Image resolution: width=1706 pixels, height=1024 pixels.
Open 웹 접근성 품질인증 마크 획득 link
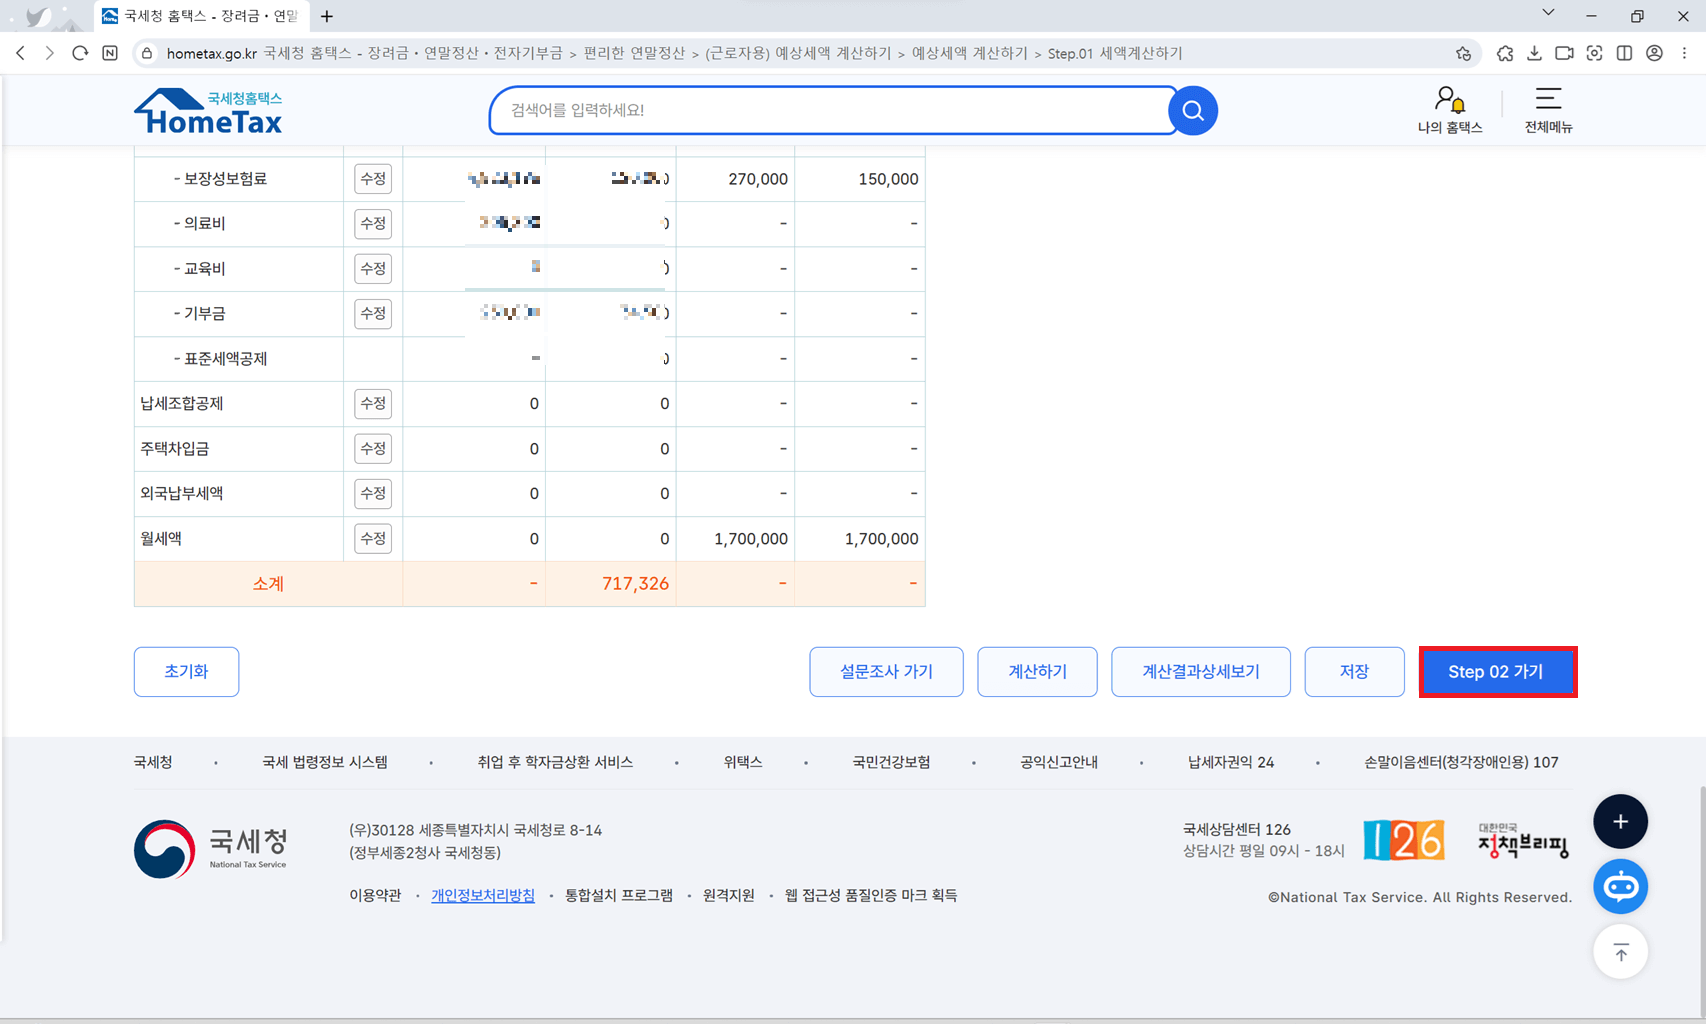click(x=871, y=895)
